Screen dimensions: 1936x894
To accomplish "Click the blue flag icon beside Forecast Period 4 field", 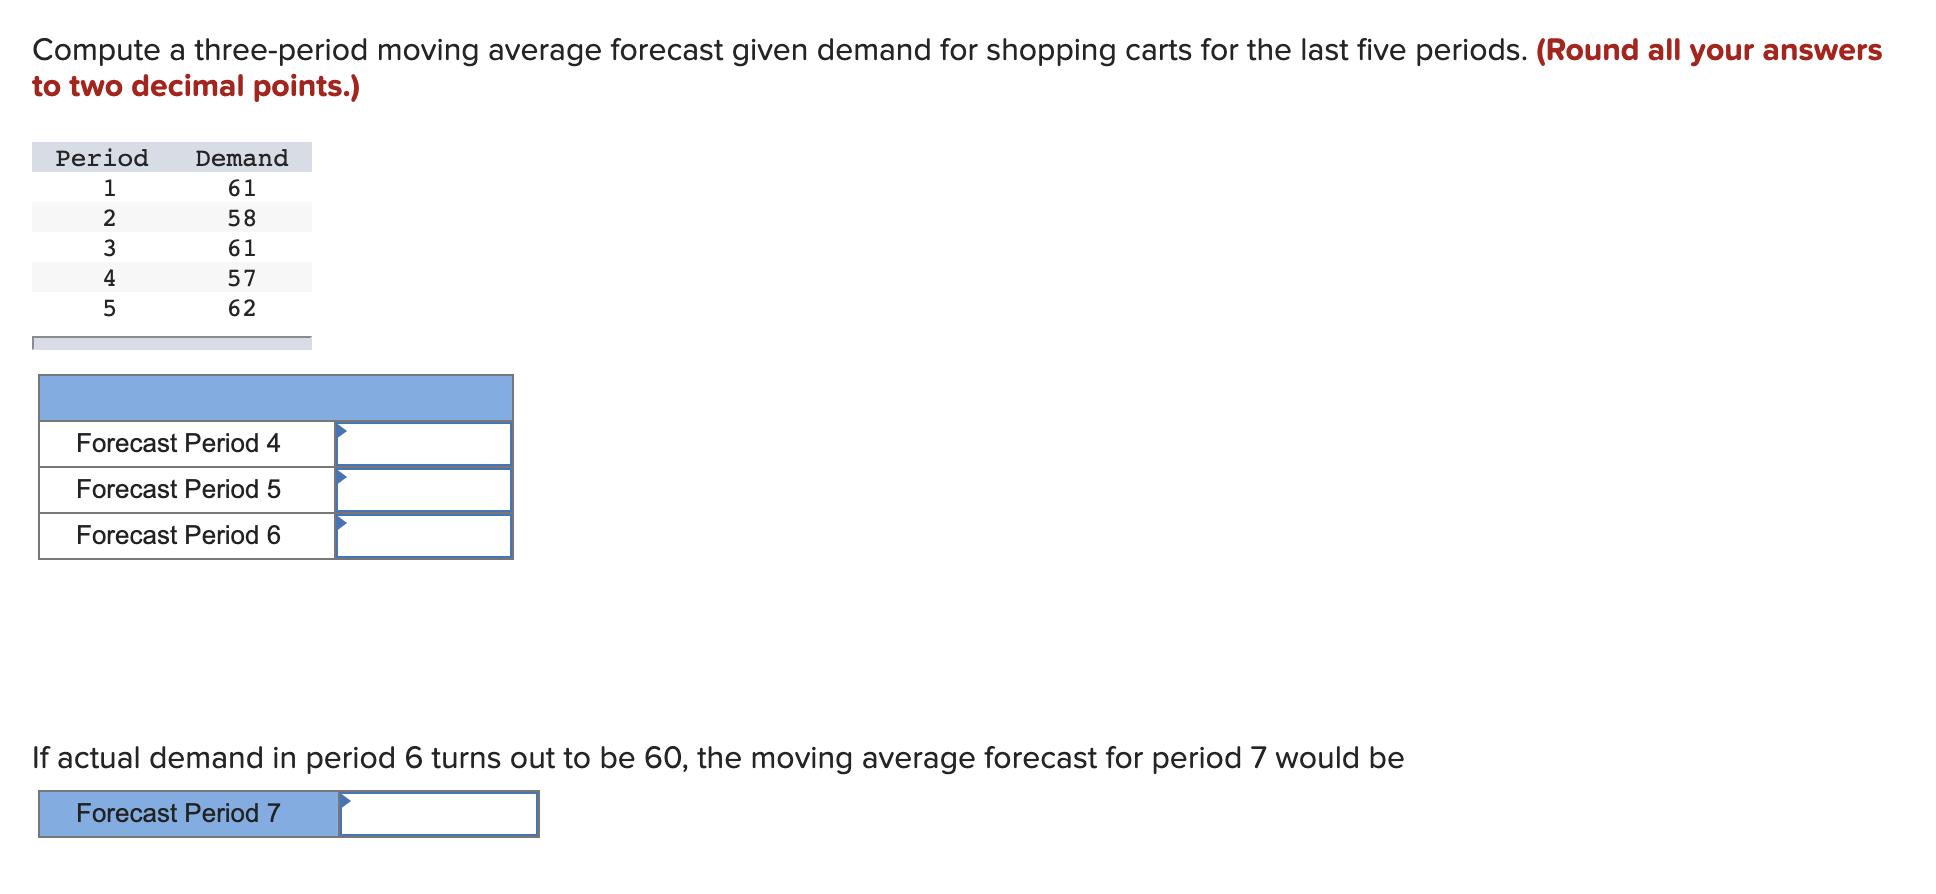I will tap(344, 432).
